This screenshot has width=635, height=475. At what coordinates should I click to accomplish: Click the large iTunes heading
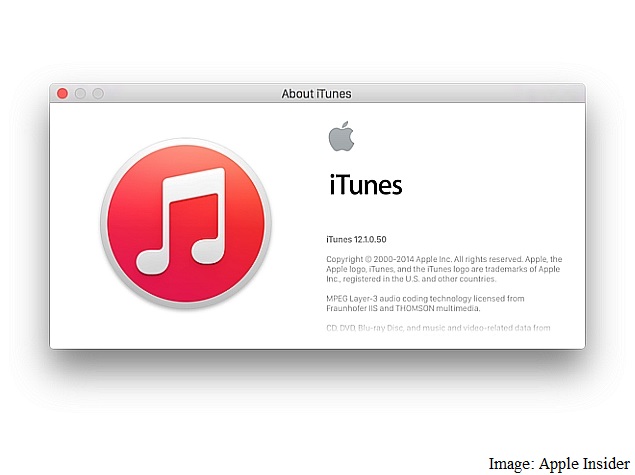366,185
